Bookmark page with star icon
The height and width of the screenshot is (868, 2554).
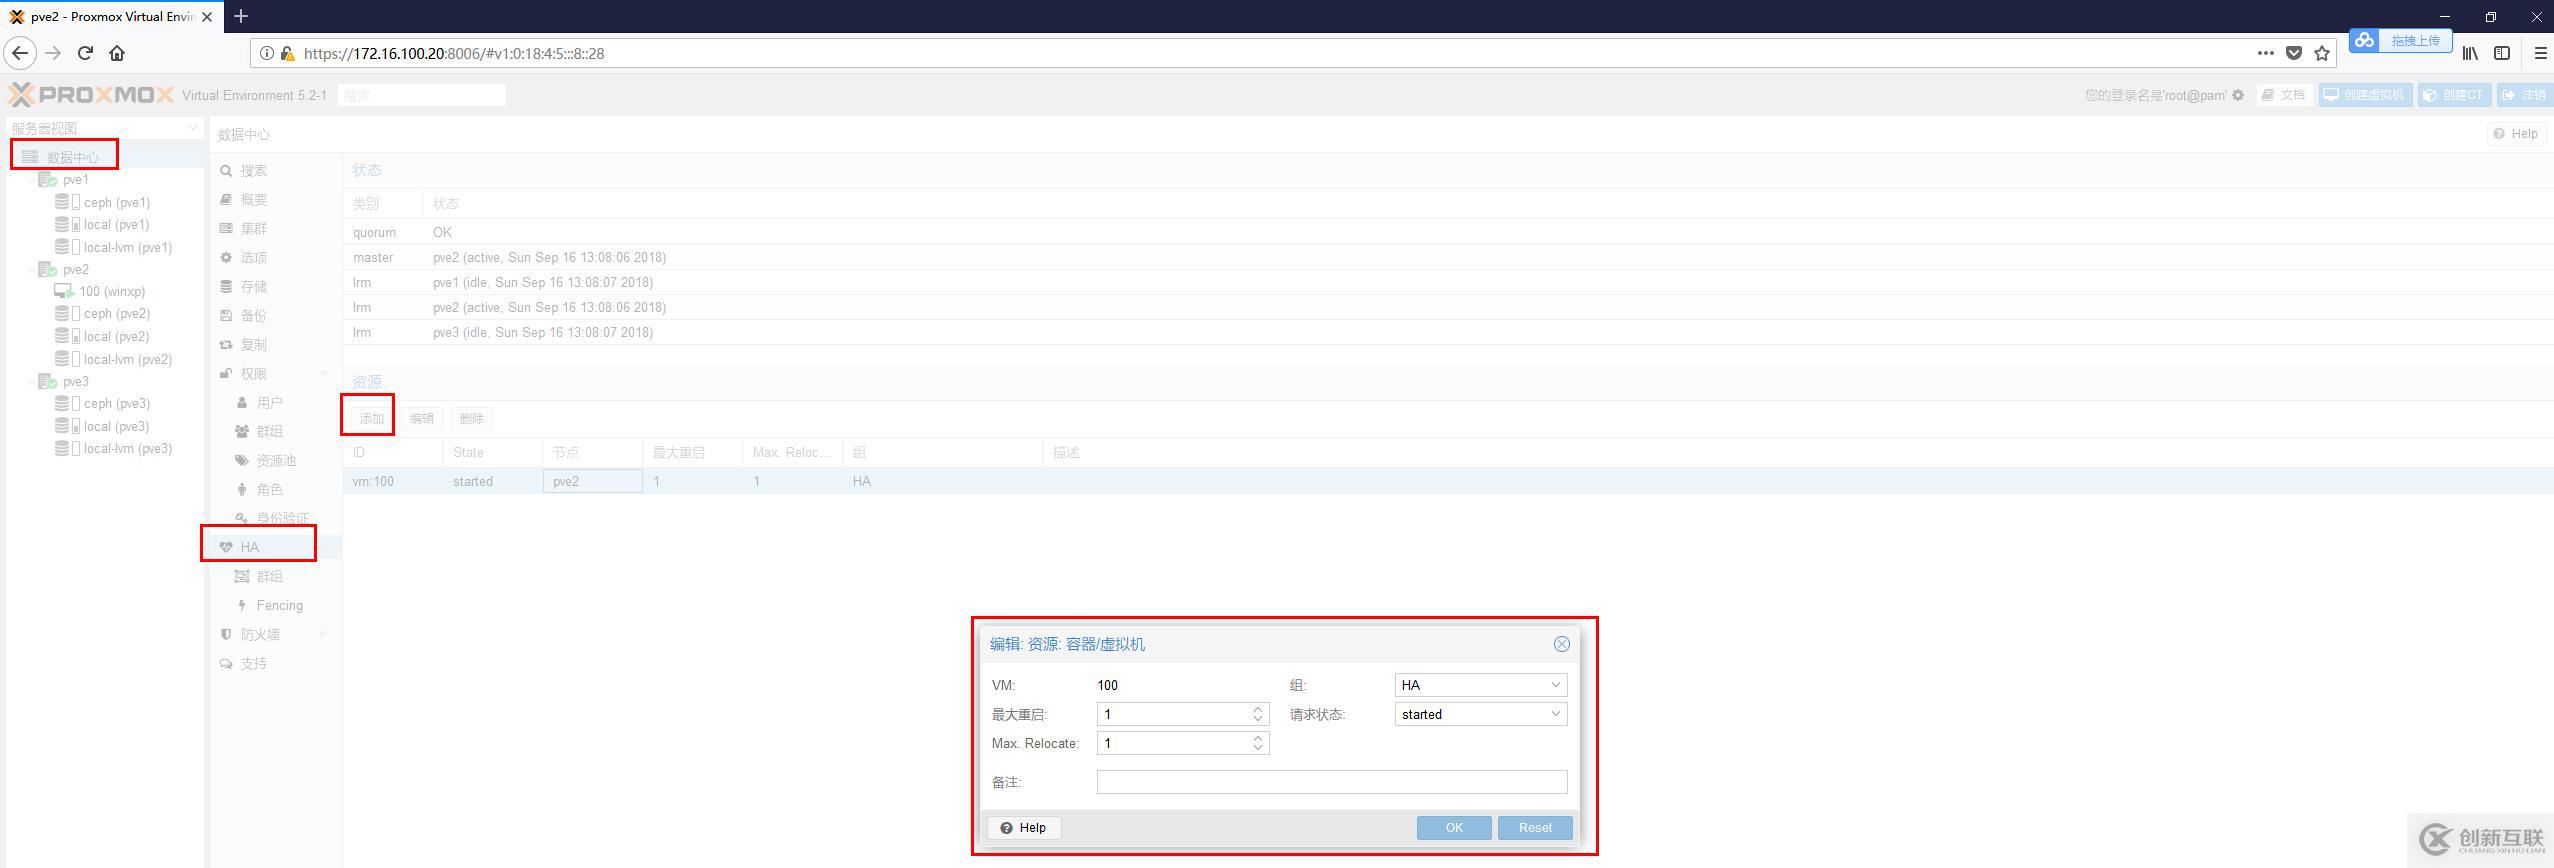[2322, 53]
